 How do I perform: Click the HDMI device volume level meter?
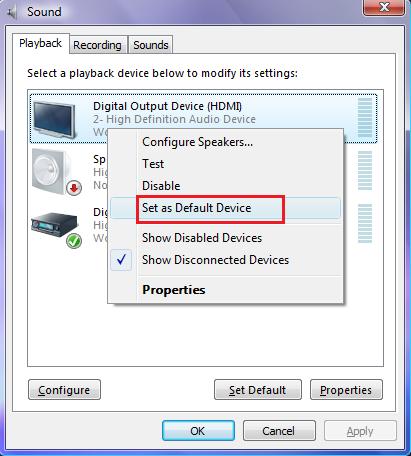tap(365, 118)
